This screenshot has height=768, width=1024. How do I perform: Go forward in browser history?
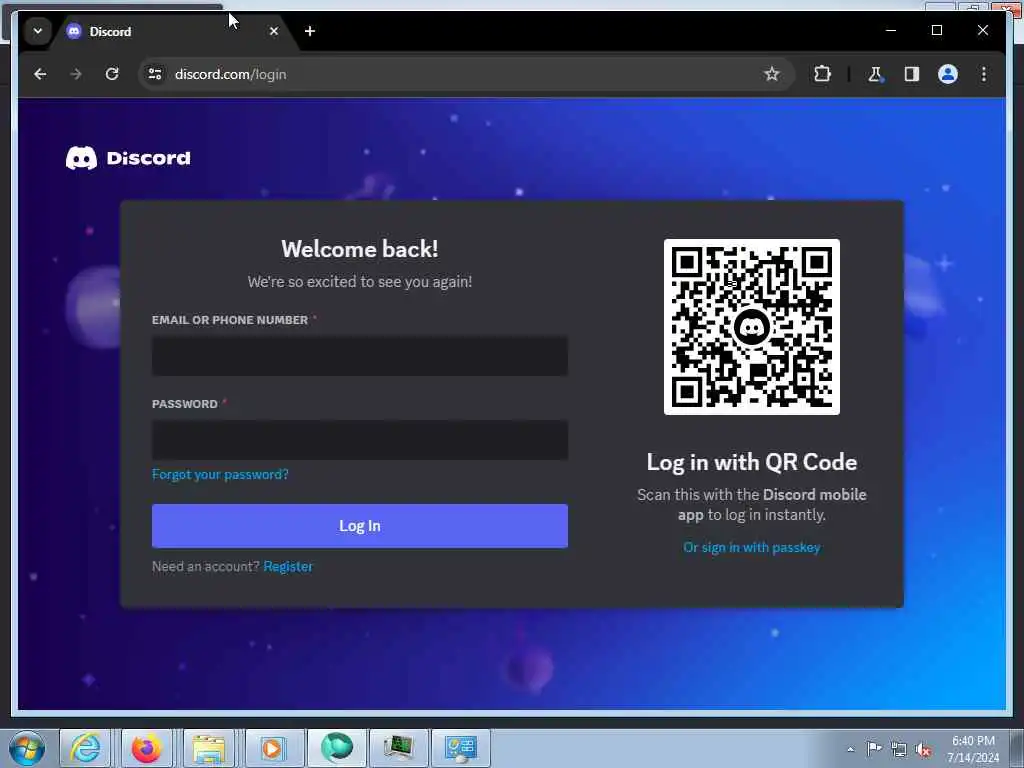coord(76,74)
